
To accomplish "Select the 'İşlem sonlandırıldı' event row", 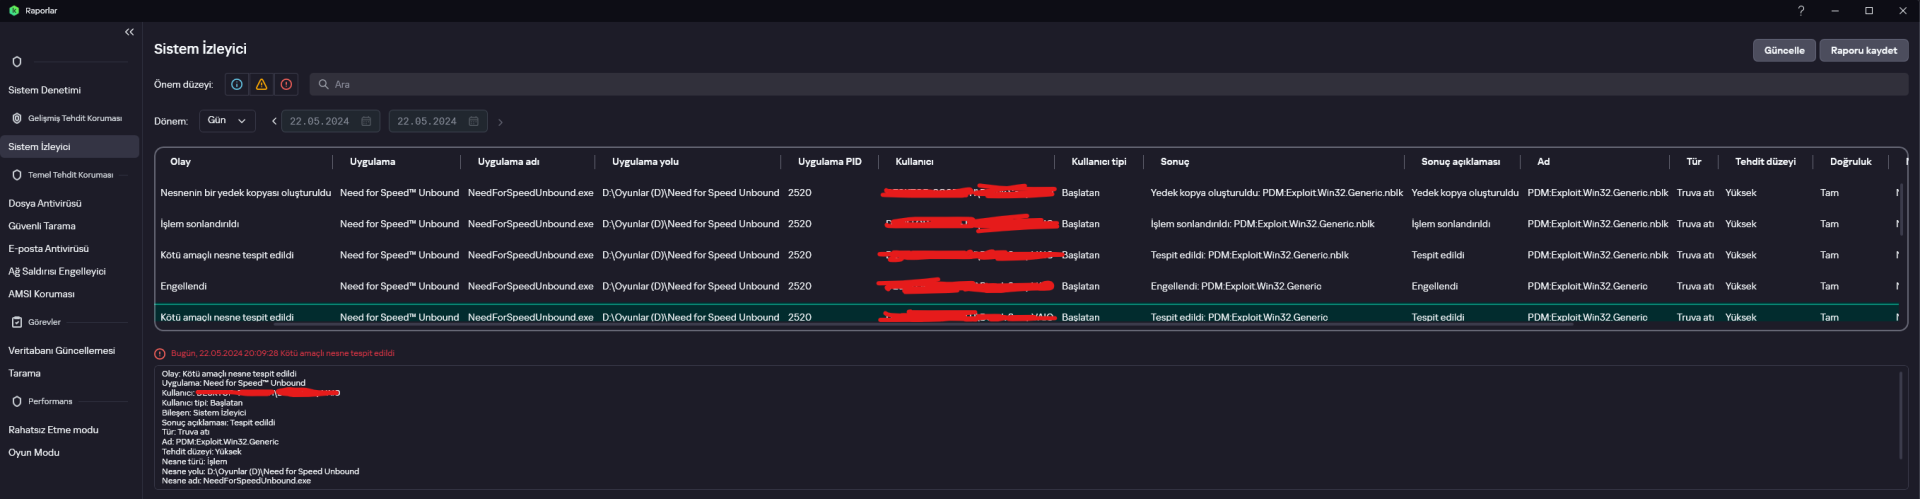I will point(1027,224).
